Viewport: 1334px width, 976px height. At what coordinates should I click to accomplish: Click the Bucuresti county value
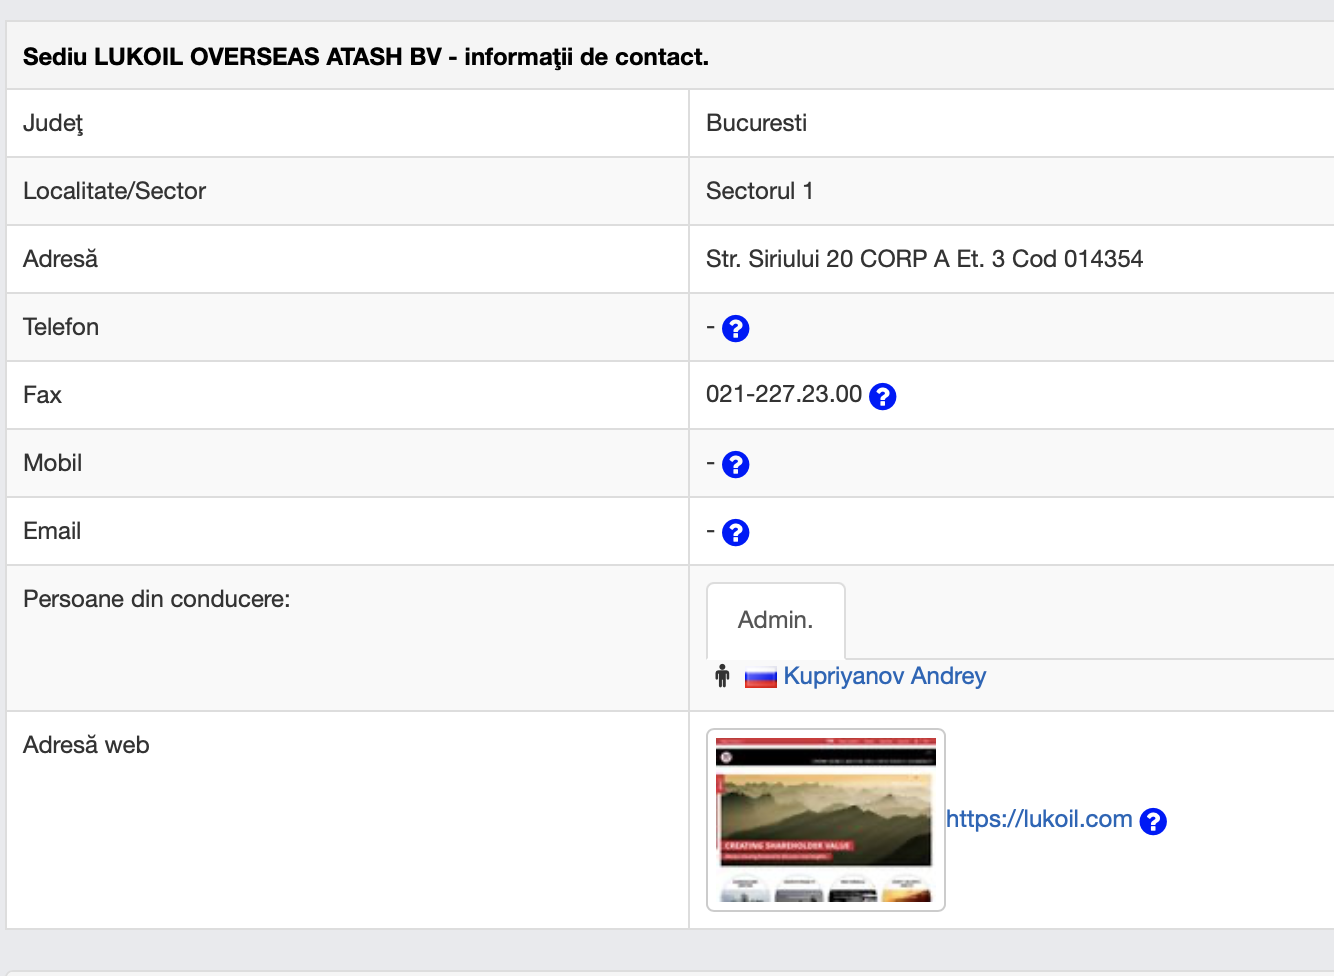click(756, 123)
